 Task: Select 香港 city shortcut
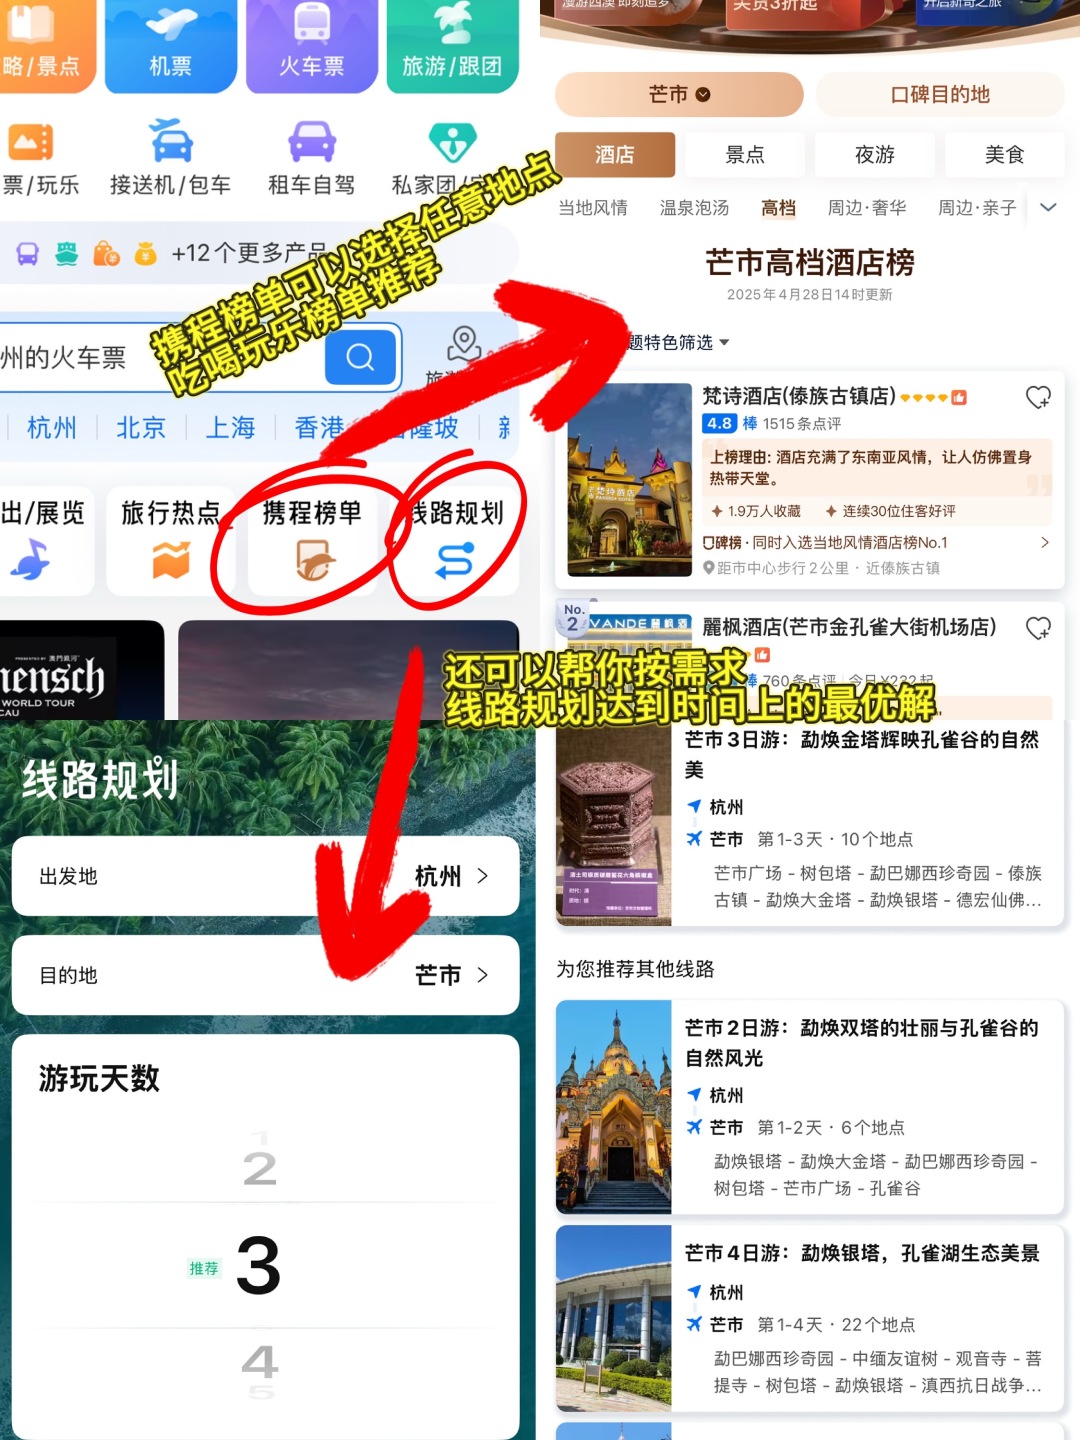click(319, 428)
